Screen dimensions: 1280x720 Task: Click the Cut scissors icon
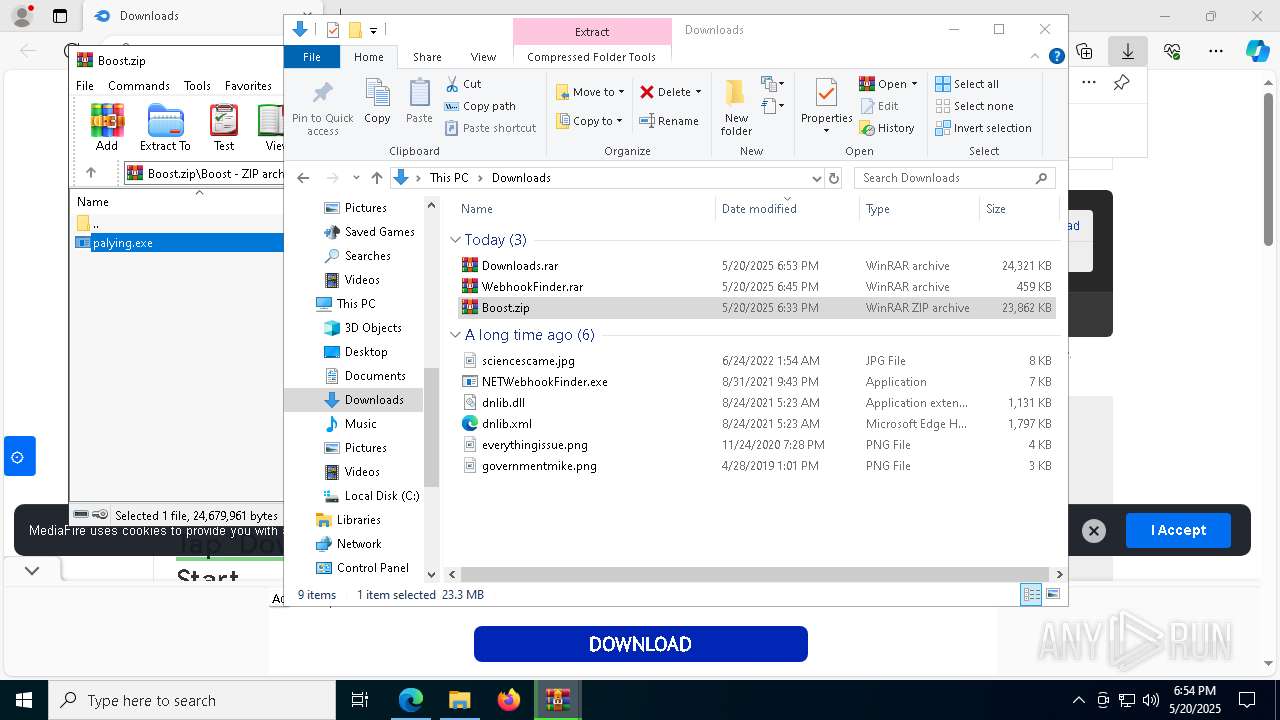coord(452,84)
